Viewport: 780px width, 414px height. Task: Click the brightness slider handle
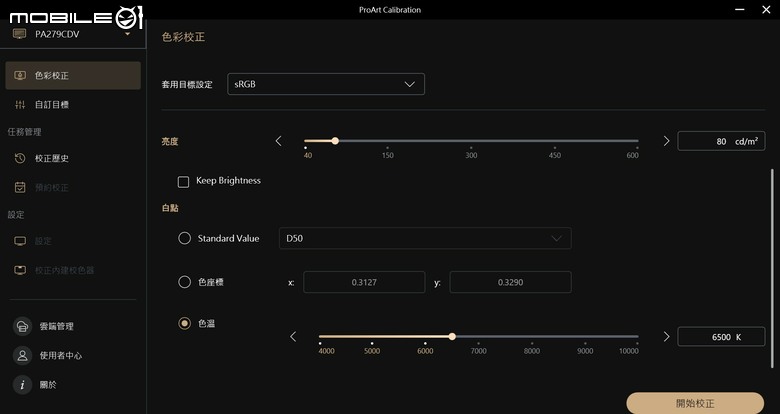335,141
